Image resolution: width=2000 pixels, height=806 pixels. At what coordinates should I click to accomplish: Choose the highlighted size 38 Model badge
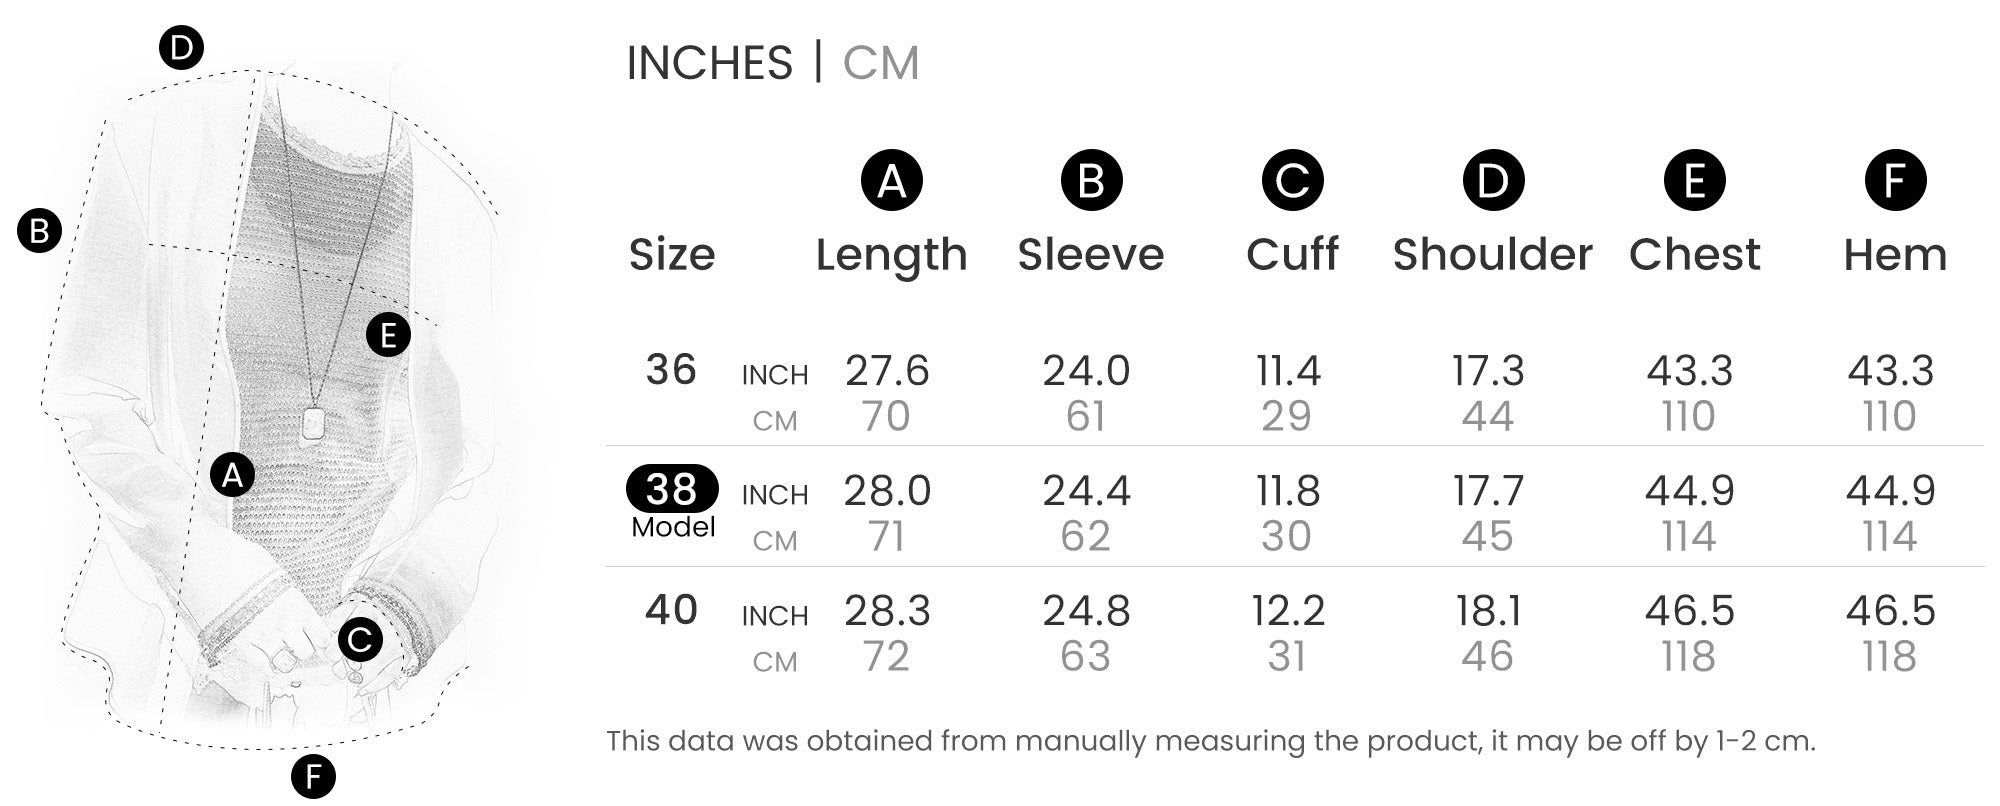pos(672,489)
